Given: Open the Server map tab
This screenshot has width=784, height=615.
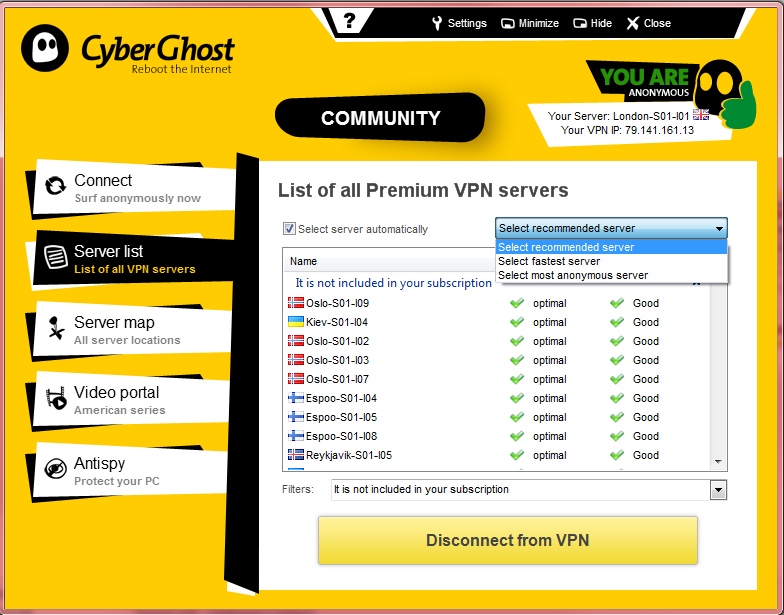Looking at the screenshot, I should point(132,330).
